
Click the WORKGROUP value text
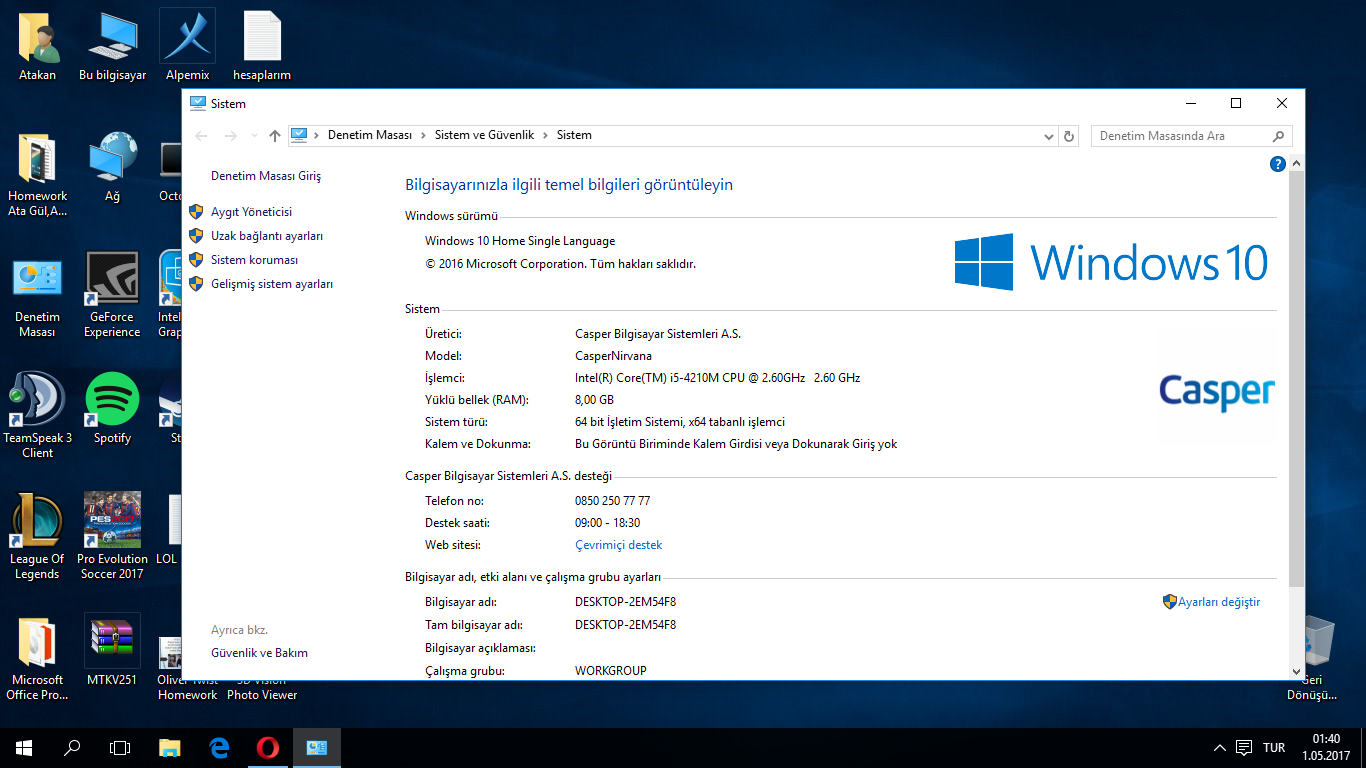tap(610, 670)
